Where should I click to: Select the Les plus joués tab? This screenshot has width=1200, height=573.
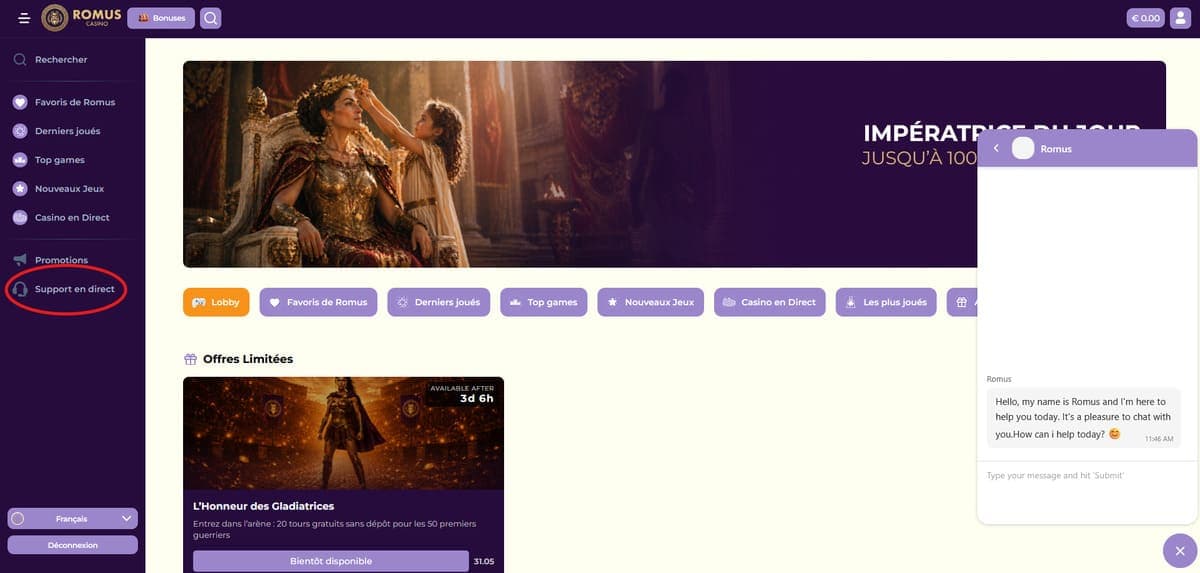[x=886, y=302]
